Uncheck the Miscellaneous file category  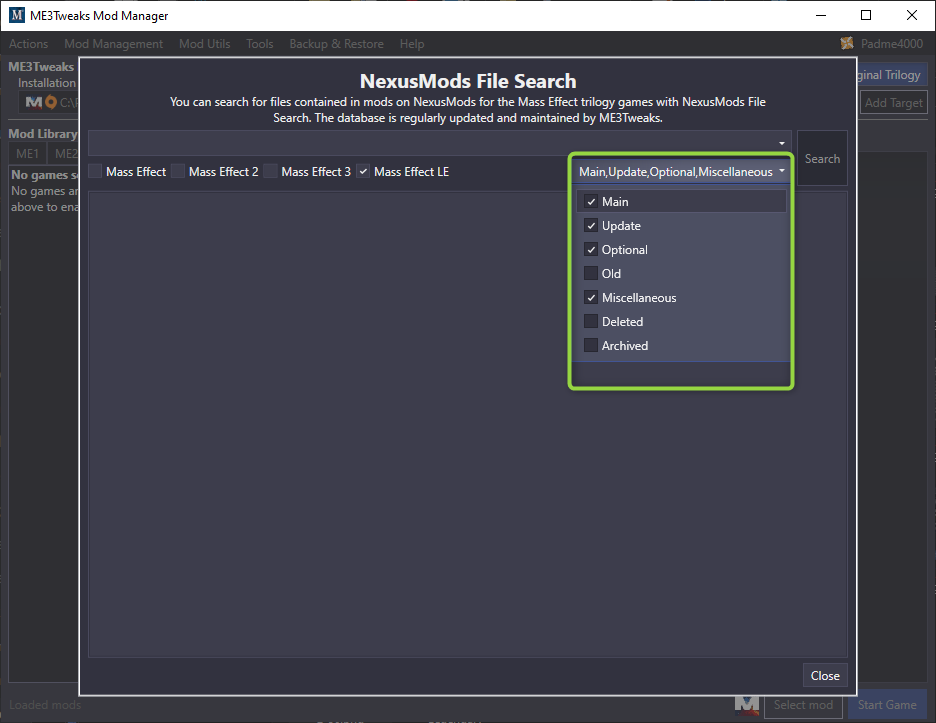(591, 297)
